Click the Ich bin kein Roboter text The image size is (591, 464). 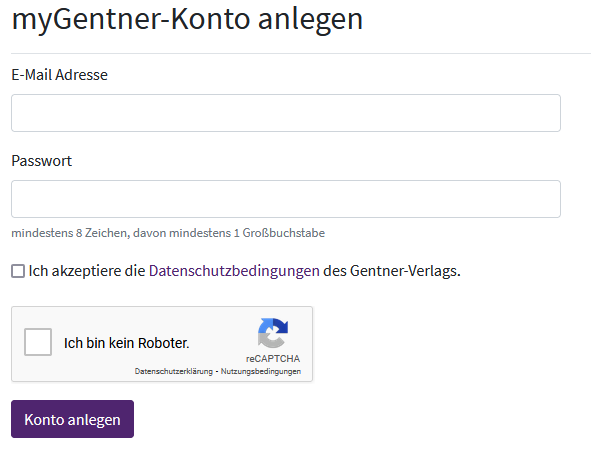(x=126, y=343)
